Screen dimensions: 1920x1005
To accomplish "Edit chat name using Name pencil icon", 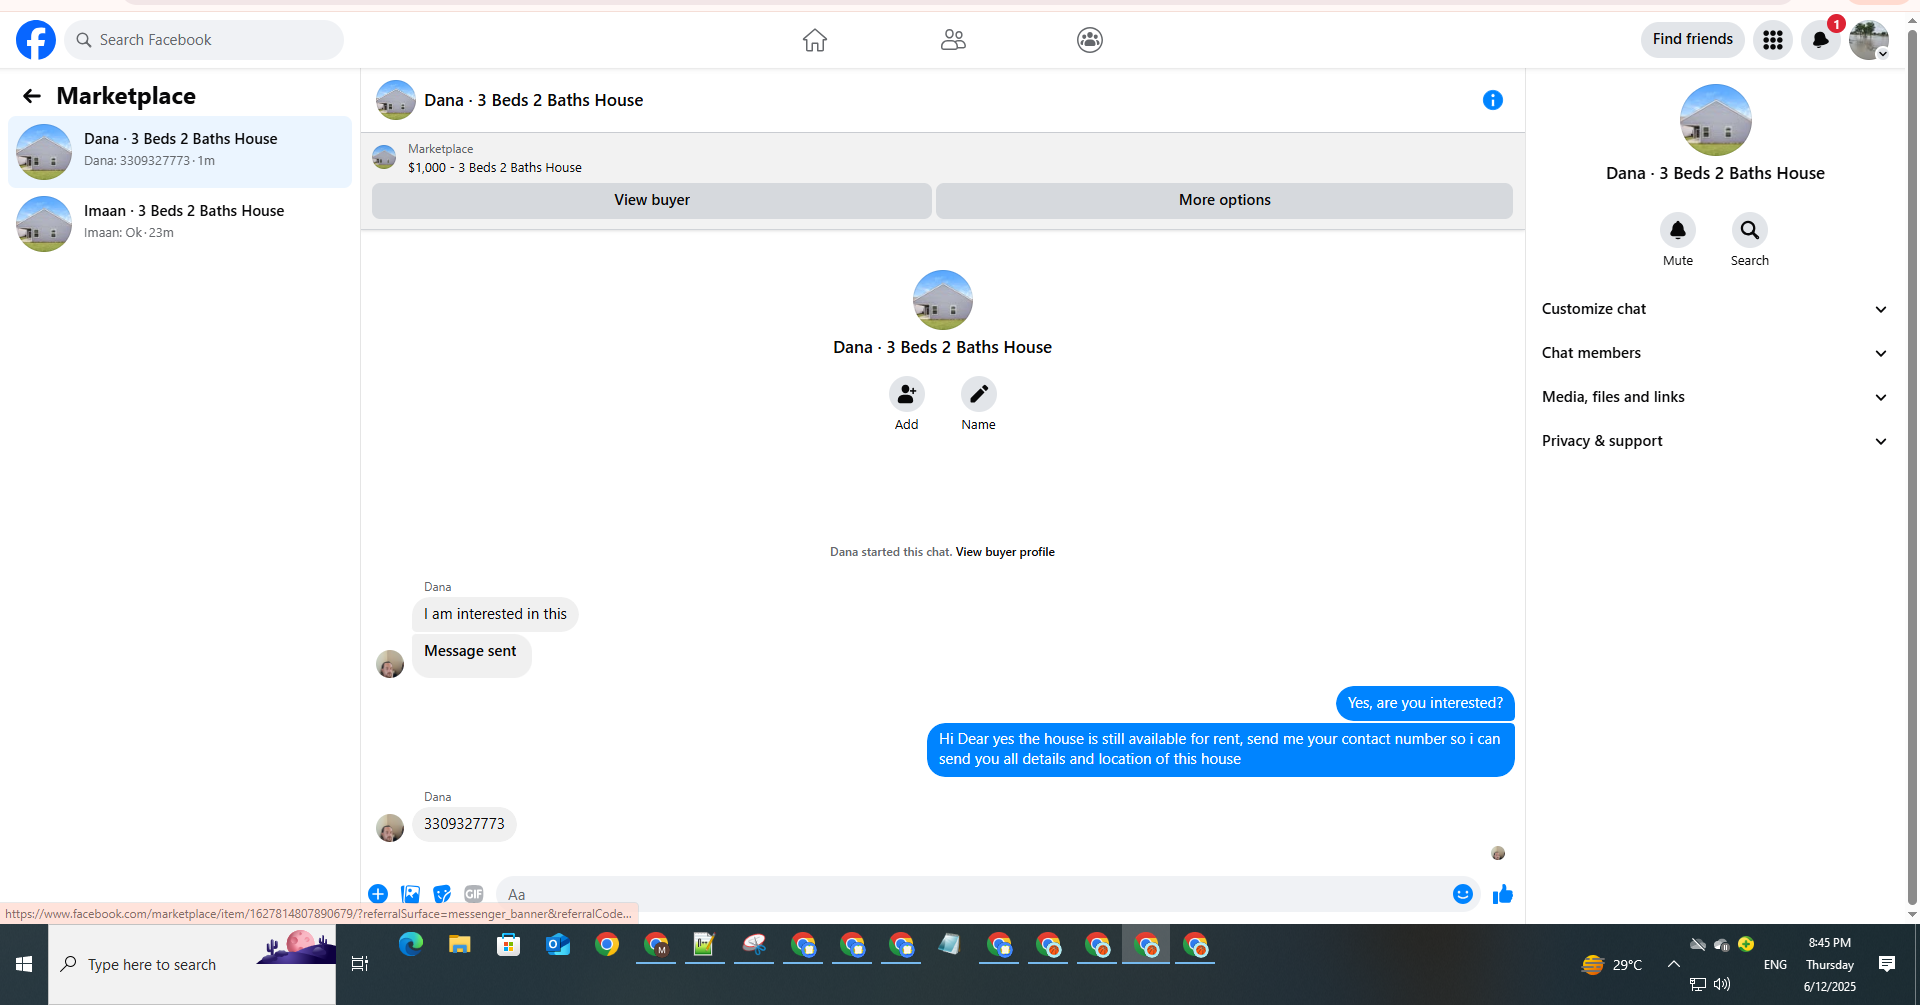I will click(x=979, y=394).
